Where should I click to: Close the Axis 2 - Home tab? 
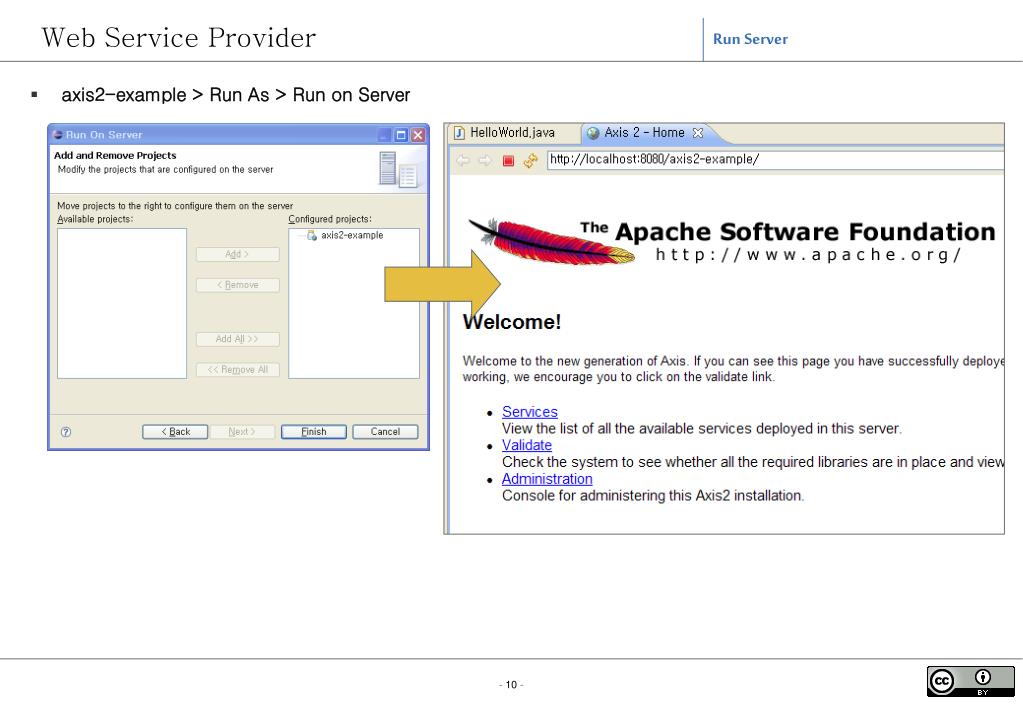[x=697, y=132]
